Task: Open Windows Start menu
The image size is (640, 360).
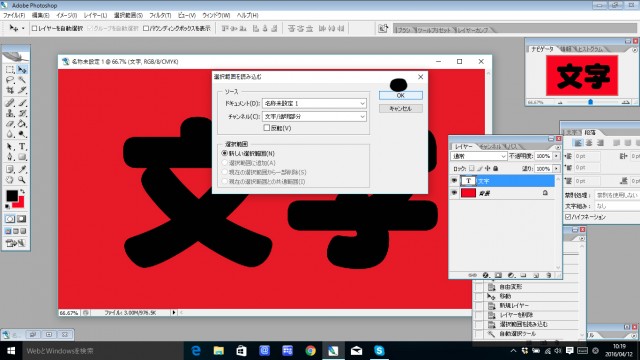Action: tap(11, 351)
